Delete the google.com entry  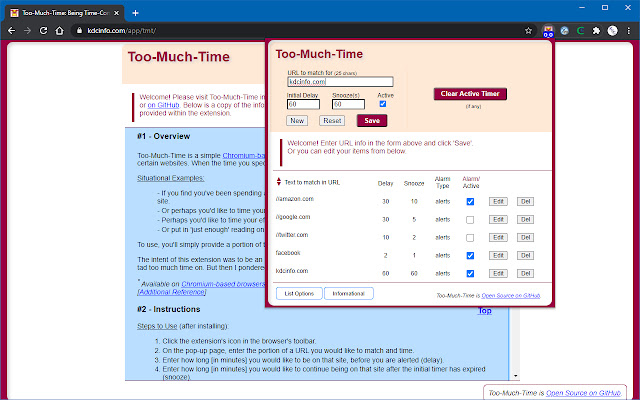(525, 220)
